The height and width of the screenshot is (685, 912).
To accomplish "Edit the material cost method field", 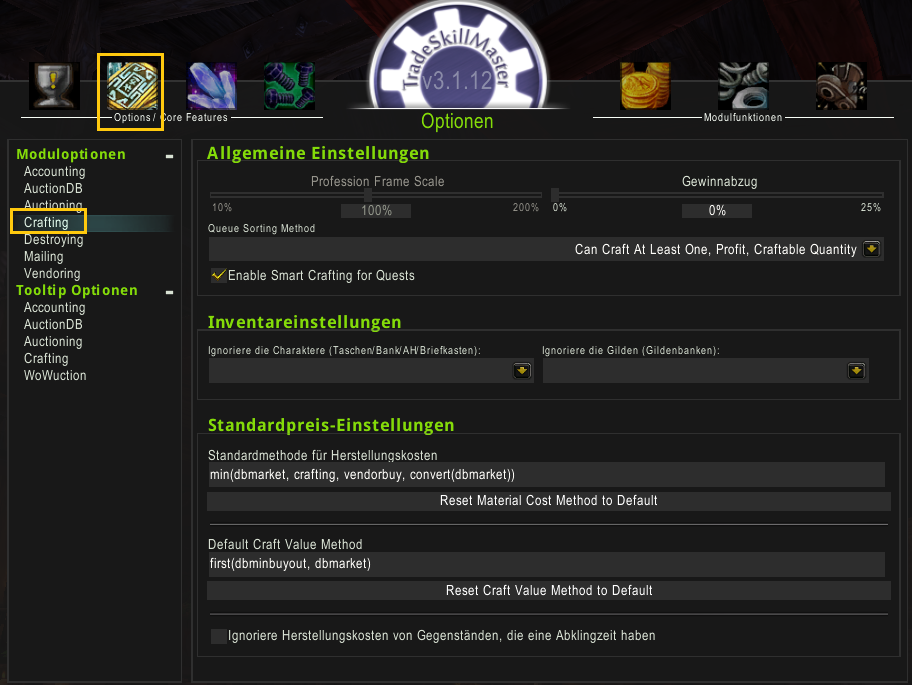I will tap(546, 474).
